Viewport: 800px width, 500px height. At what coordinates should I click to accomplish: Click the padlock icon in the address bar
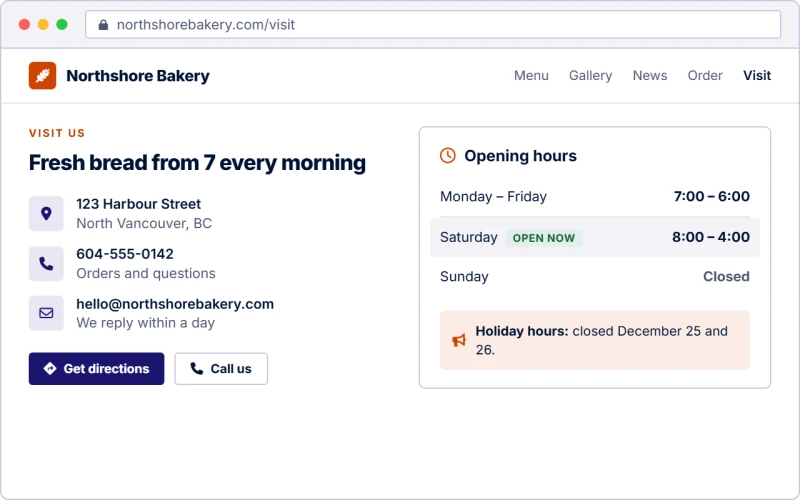coord(103,24)
